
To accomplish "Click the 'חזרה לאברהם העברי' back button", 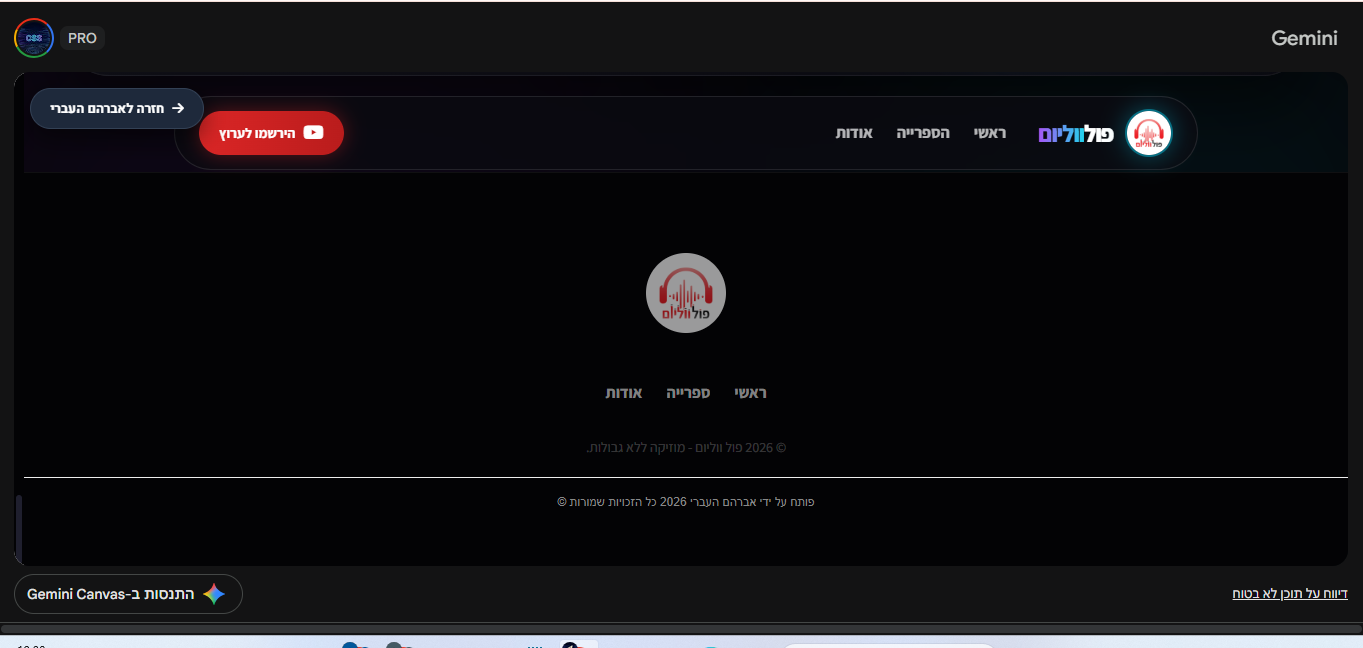I will click(117, 108).
